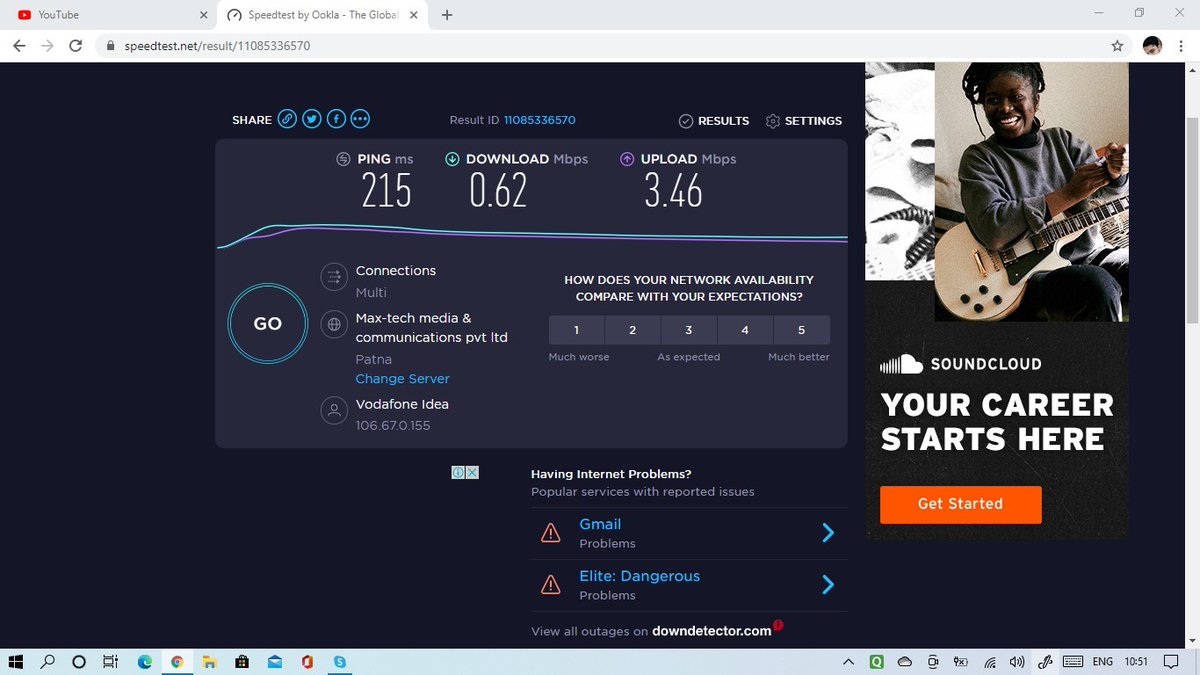Rate network availability as 4
Image resolution: width=1200 pixels, height=675 pixels.
click(745, 330)
